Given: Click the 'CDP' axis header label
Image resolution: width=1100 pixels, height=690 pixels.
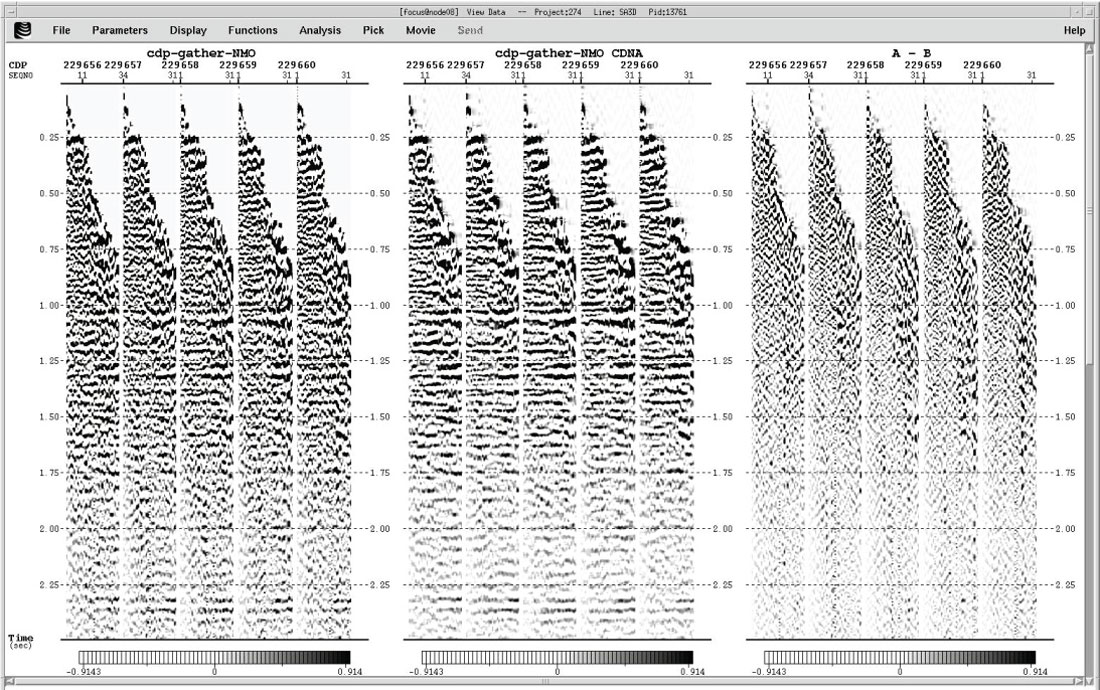Looking at the screenshot, I should click(x=18, y=65).
